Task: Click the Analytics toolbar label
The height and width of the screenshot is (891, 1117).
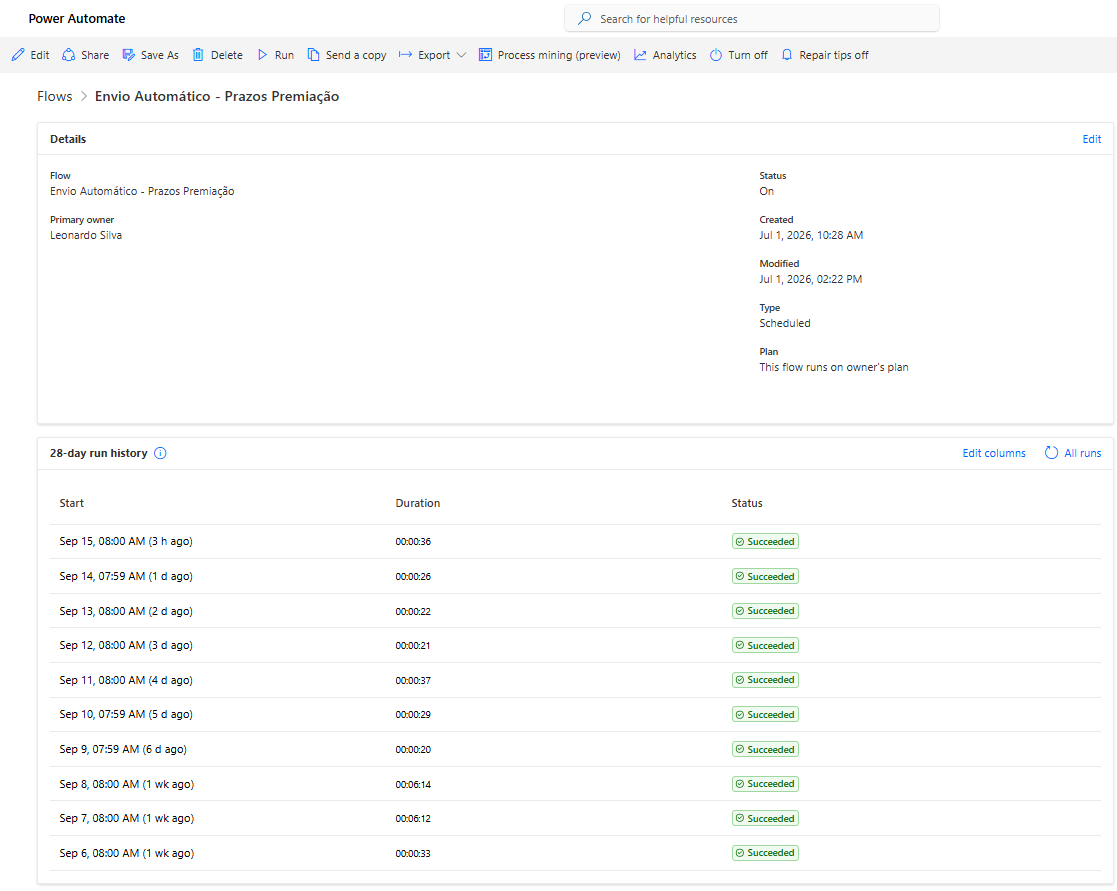Action: tap(675, 55)
